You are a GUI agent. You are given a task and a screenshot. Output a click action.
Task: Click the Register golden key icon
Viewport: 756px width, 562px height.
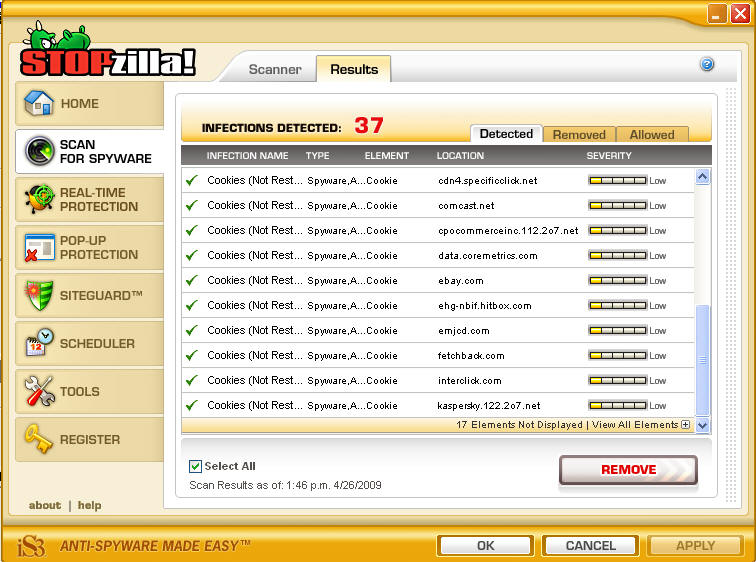39,439
